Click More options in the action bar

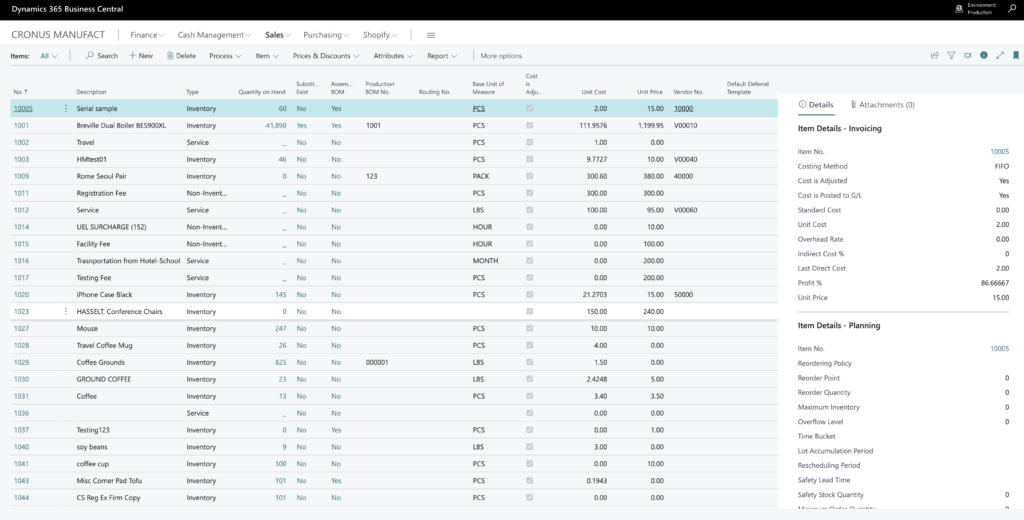501,56
